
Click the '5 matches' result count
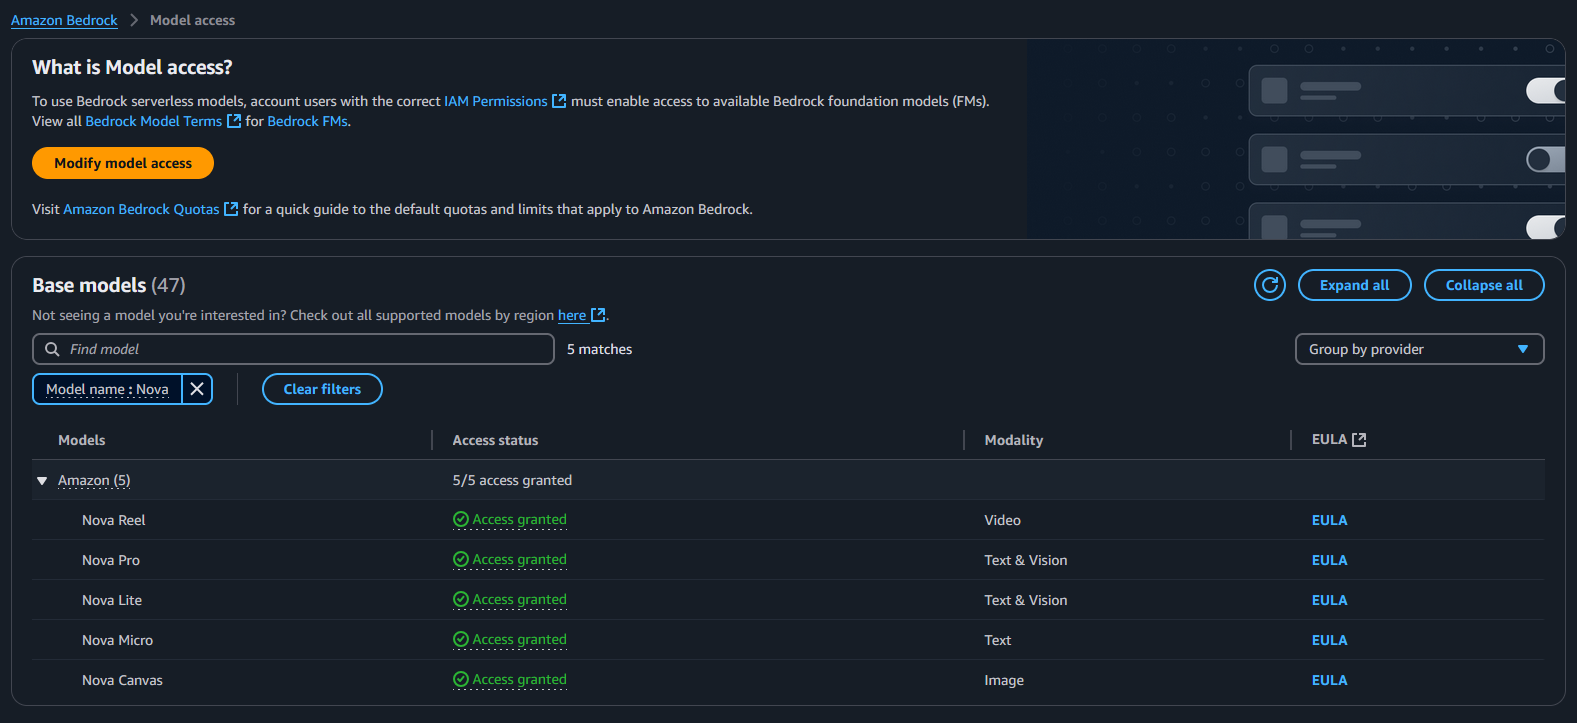click(x=600, y=349)
